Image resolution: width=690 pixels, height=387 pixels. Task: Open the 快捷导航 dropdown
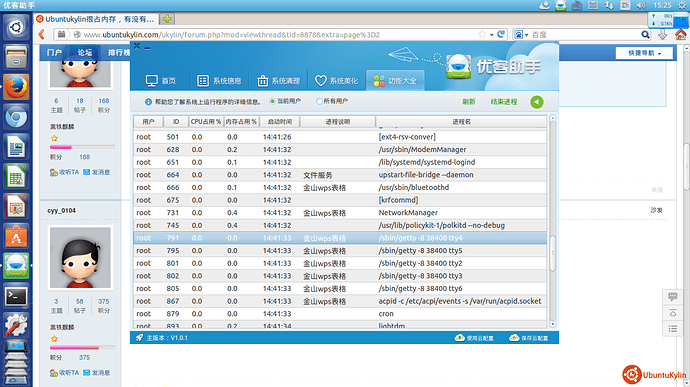click(x=644, y=53)
